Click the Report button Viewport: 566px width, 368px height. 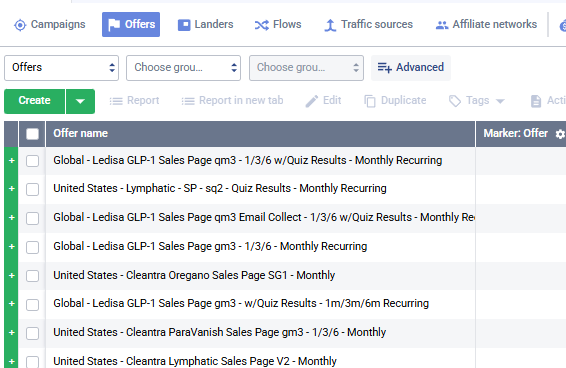click(134, 101)
